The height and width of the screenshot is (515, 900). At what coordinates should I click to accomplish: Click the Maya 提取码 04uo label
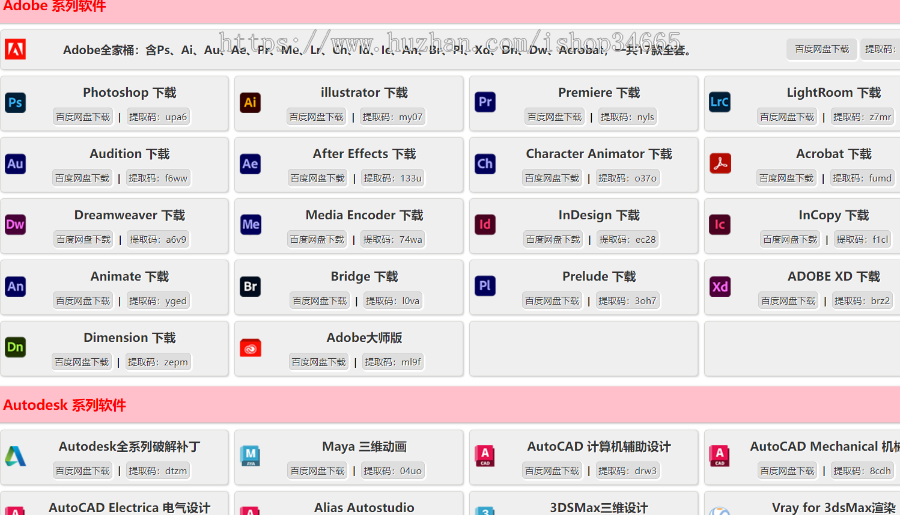[x=393, y=471]
